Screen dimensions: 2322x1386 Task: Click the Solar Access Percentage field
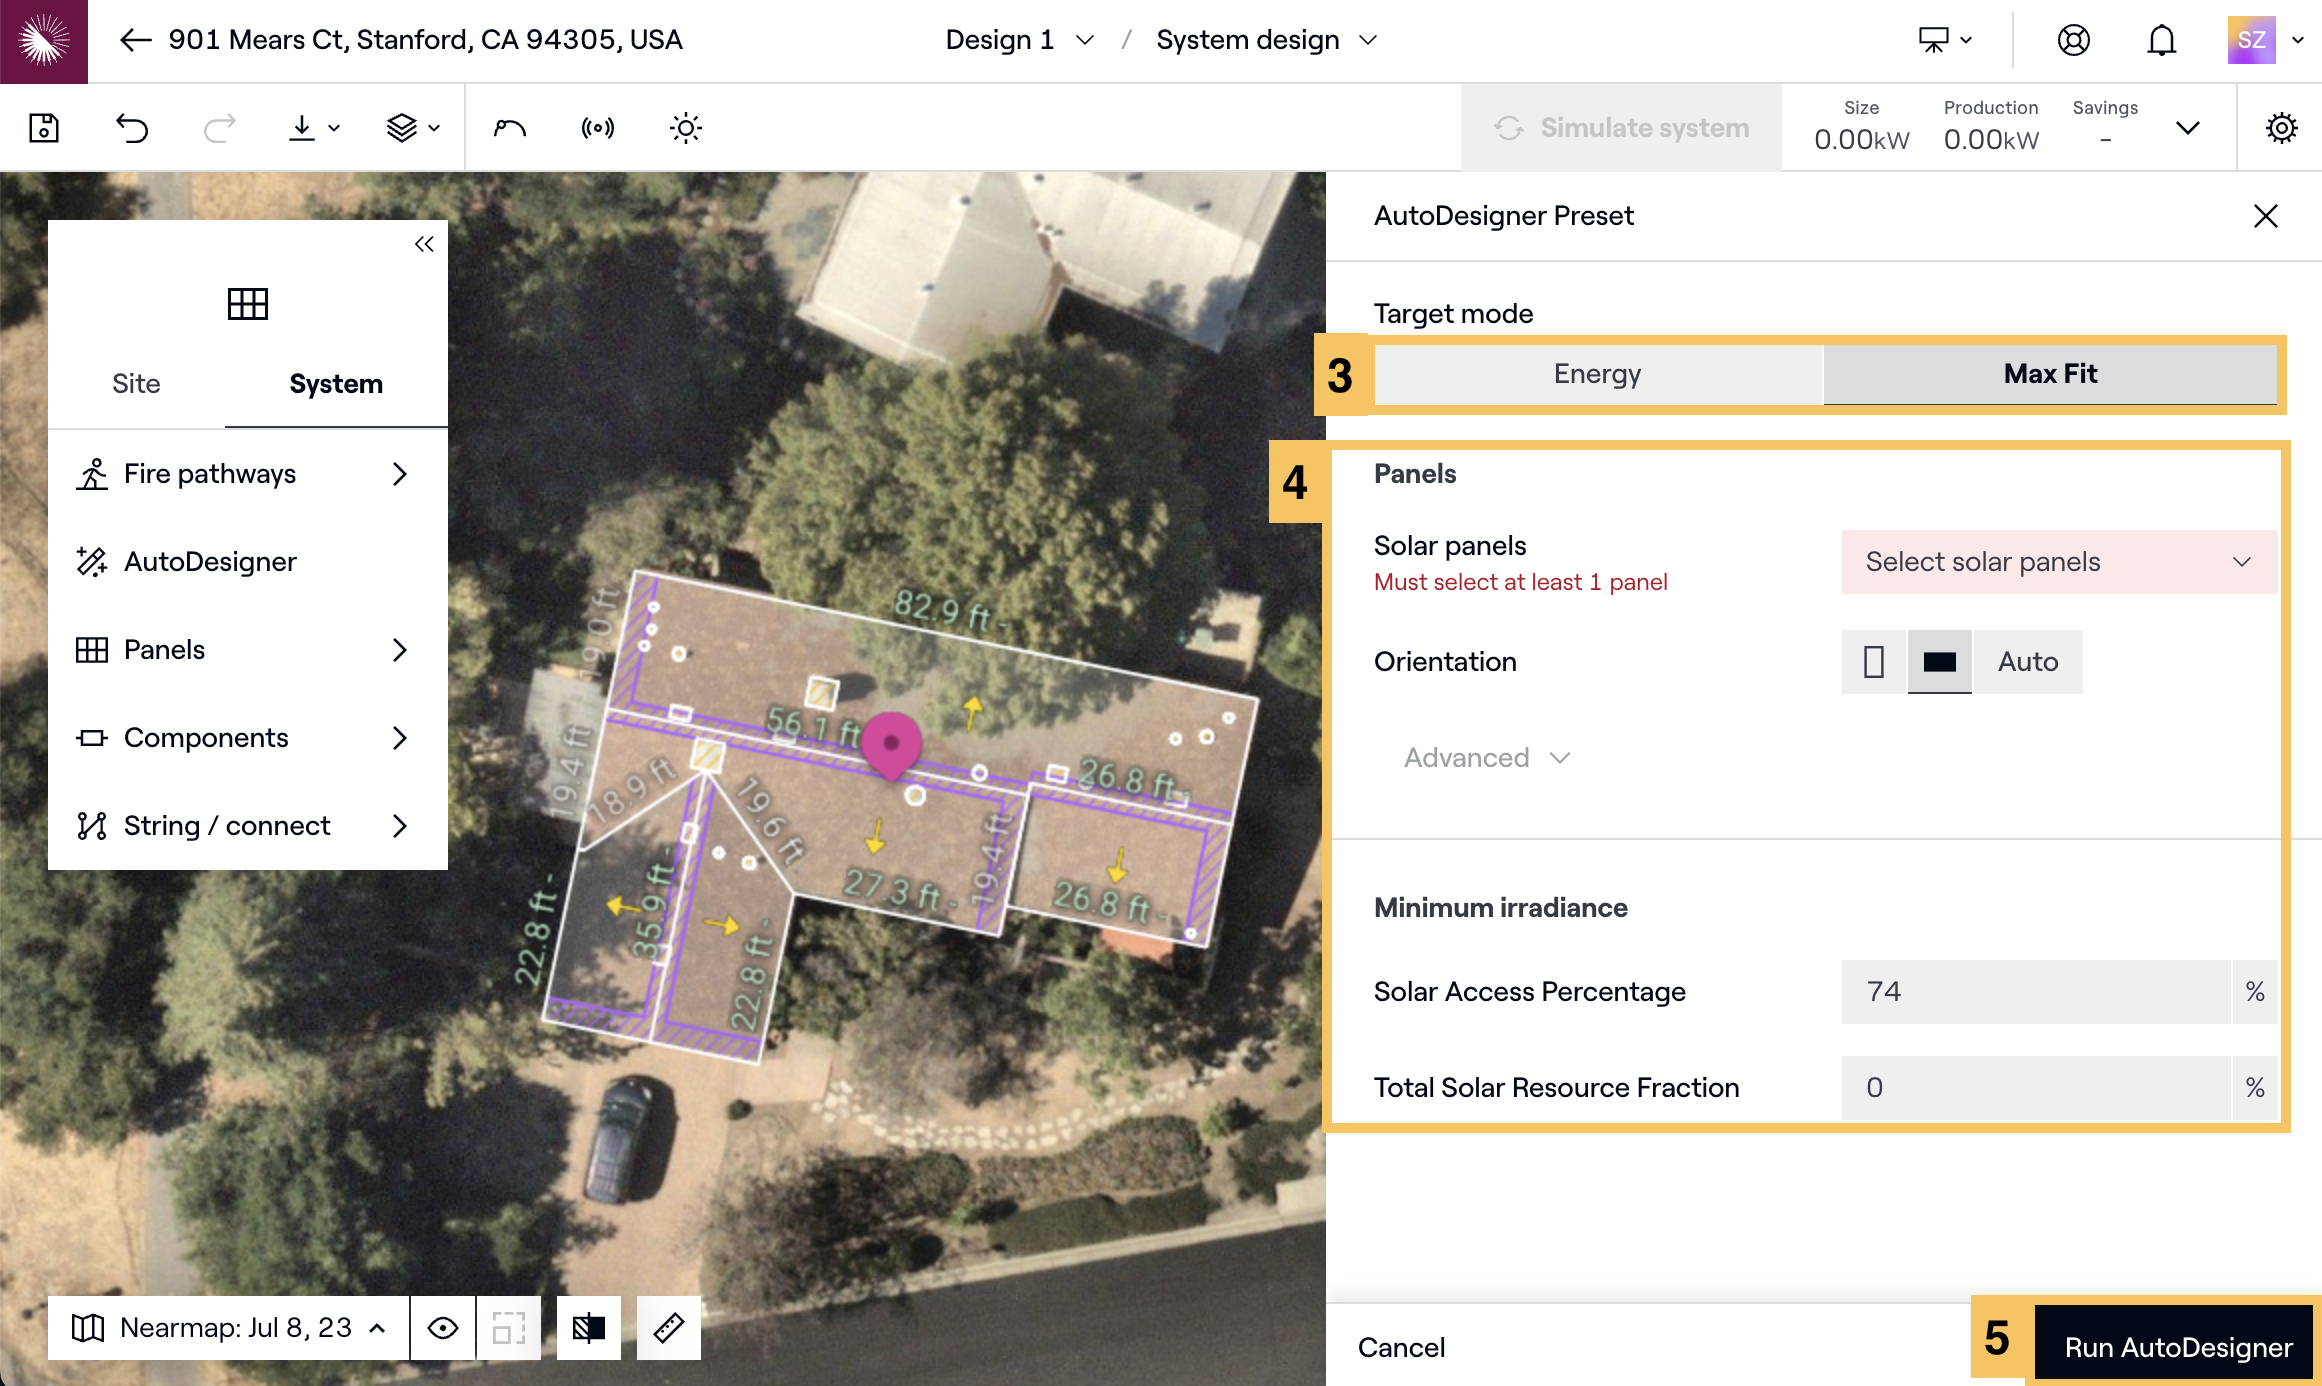(2036, 992)
